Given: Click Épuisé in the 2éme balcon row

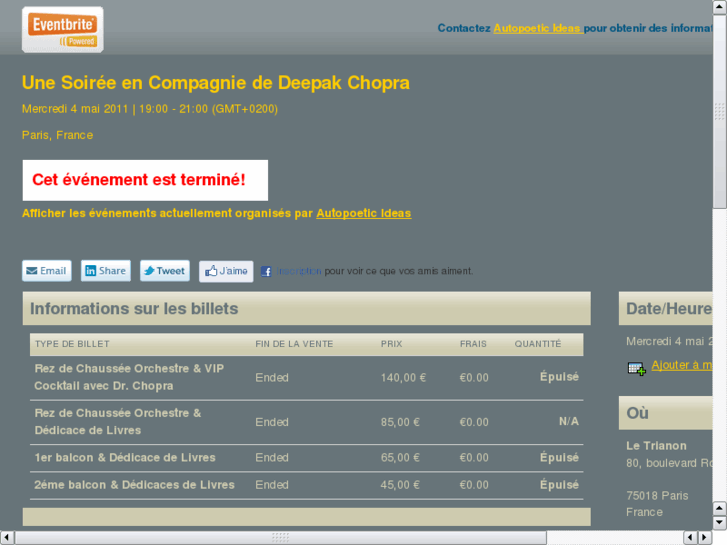Looking at the screenshot, I should coord(559,485).
